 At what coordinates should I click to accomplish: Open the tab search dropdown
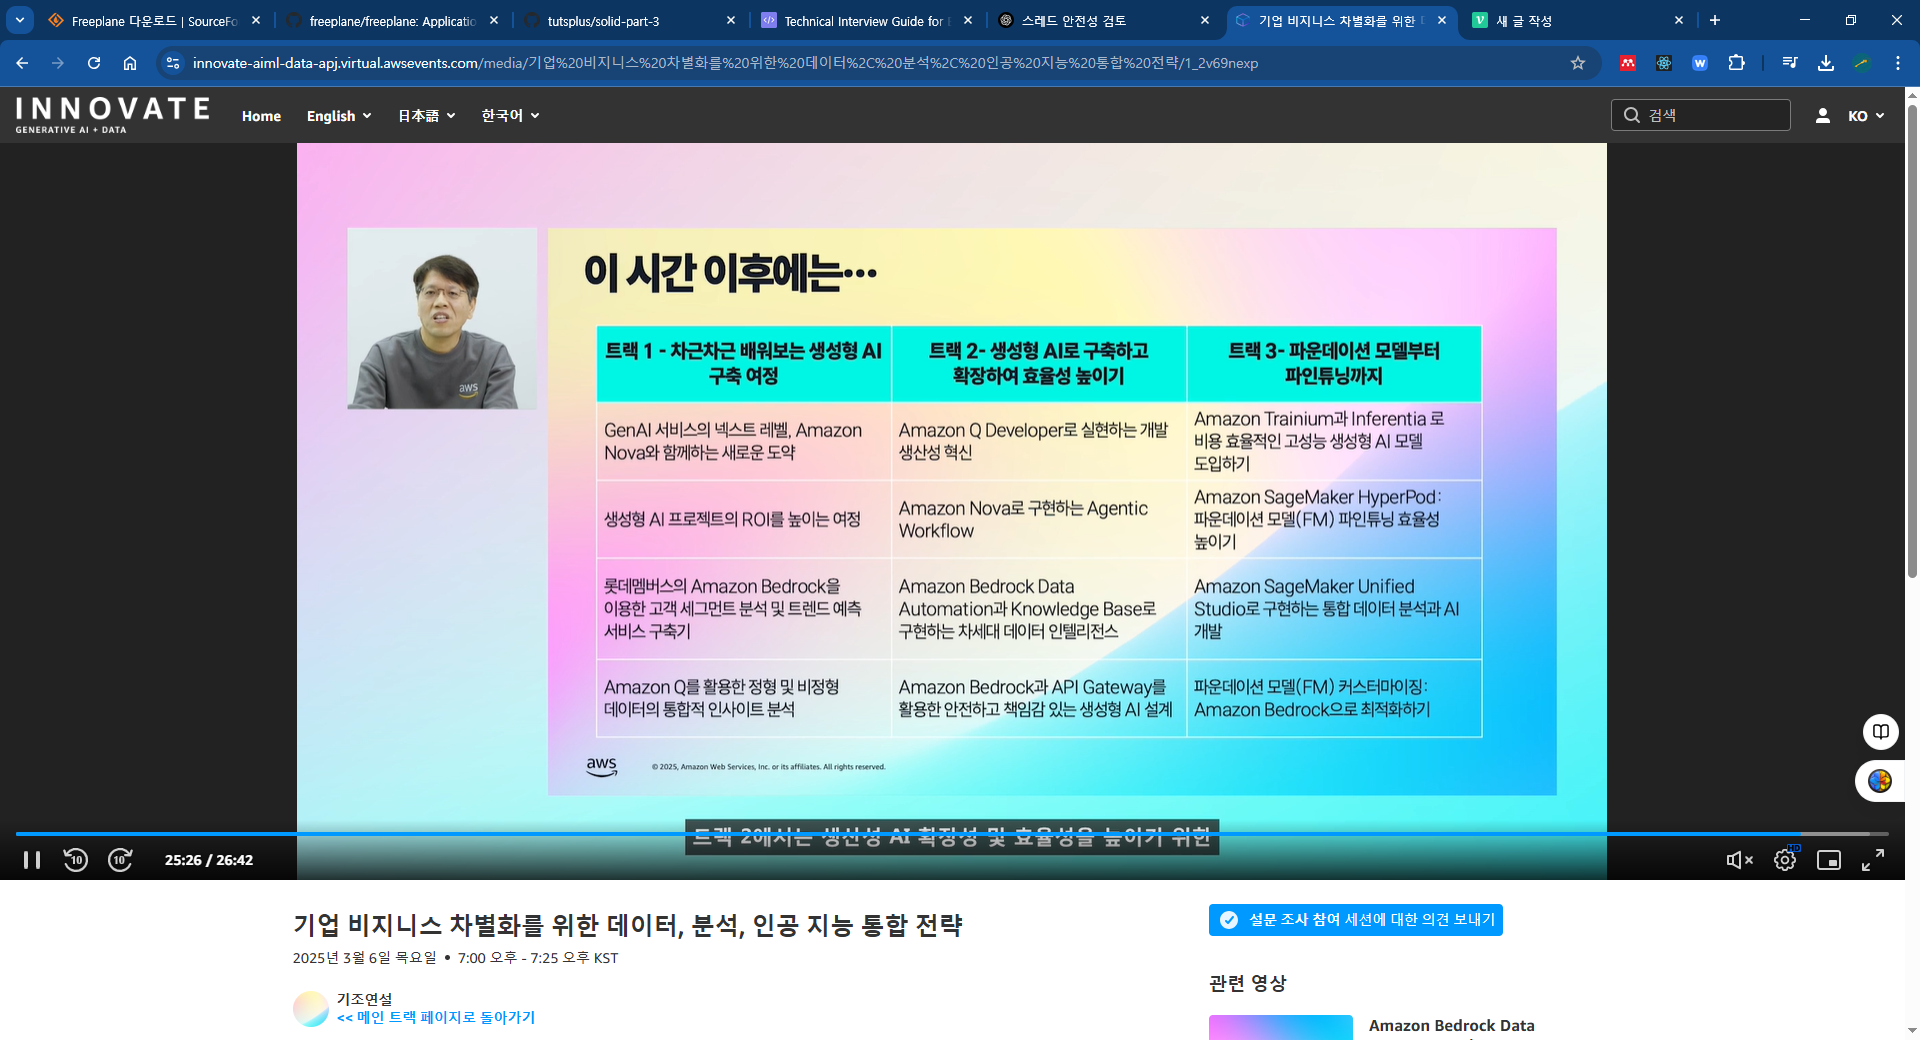[x=19, y=20]
